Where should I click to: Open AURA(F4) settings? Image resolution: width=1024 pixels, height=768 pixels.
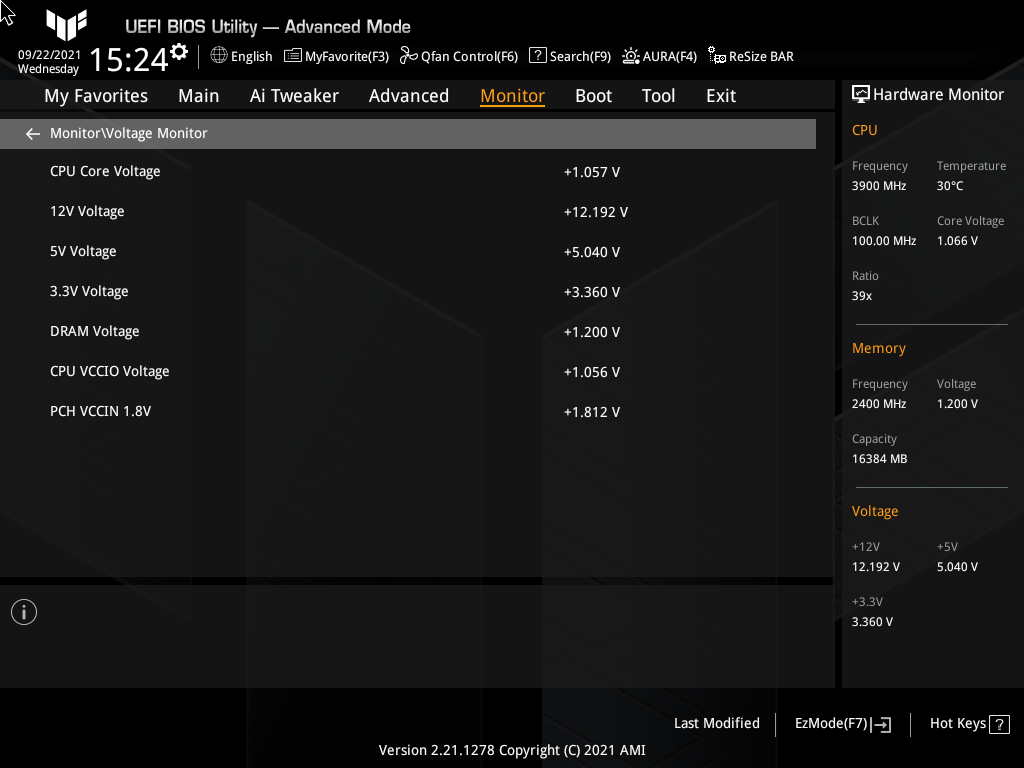click(x=660, y=56)
